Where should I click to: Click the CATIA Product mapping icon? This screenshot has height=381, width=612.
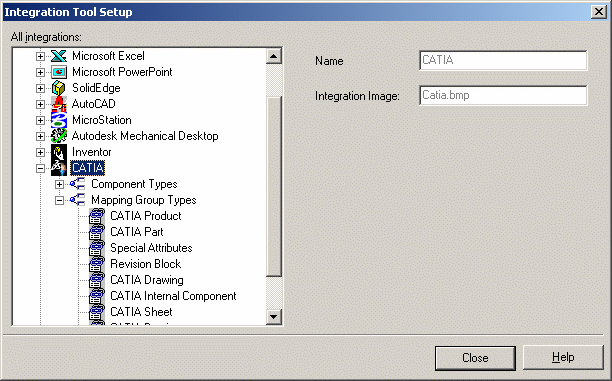[x=97, y=216]
